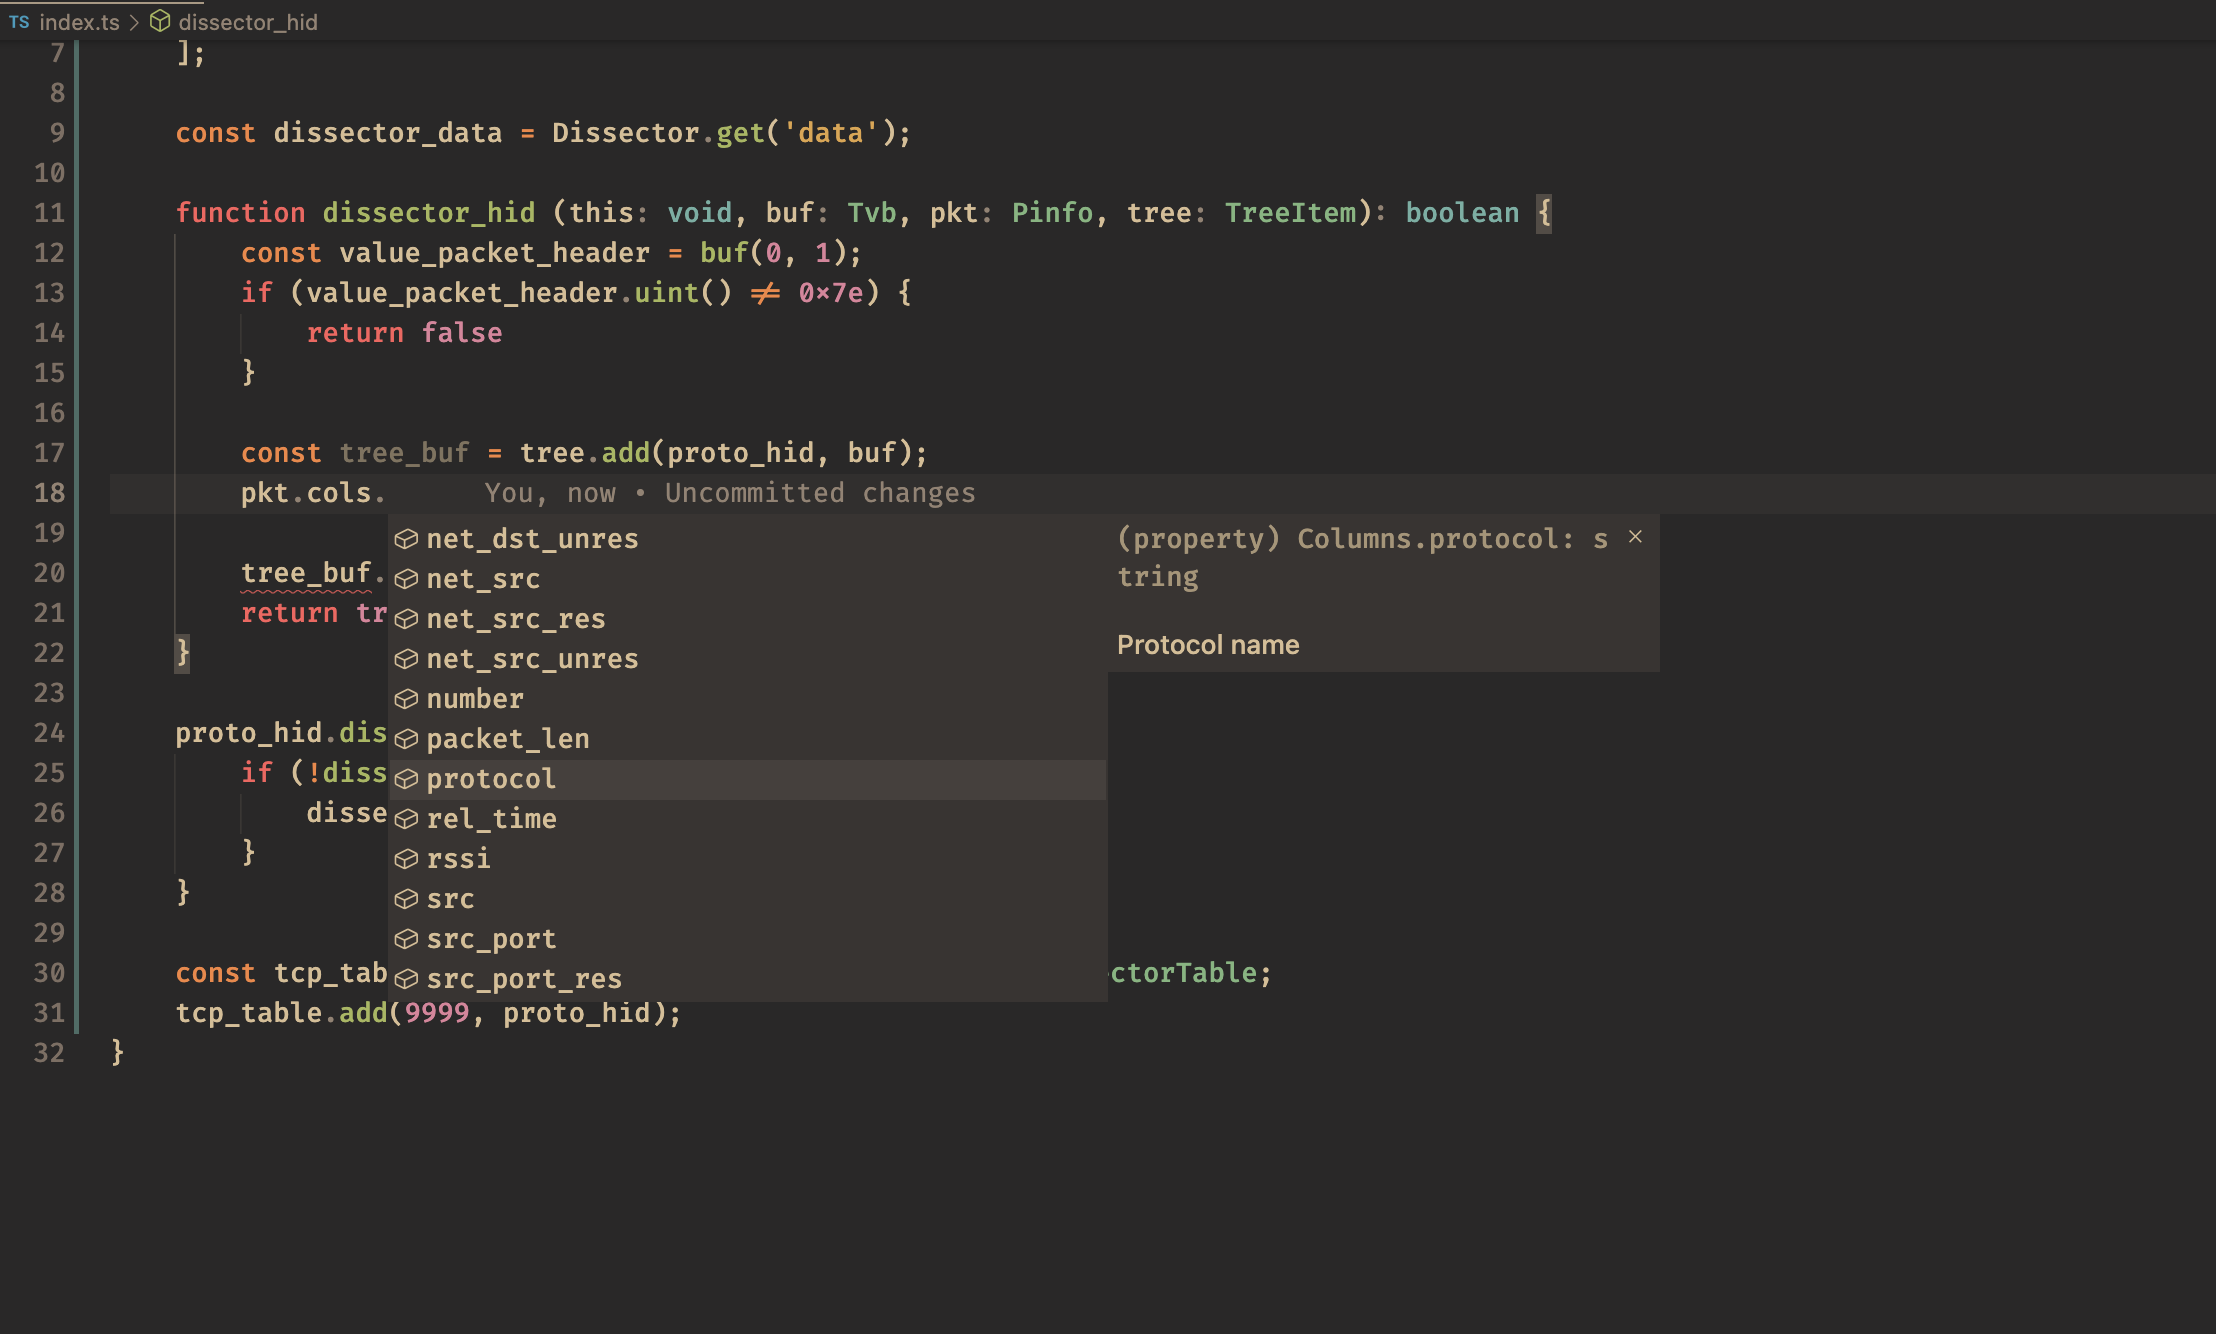This screenshot has width=2216, height=1334.
Task: Click the TS file icon in breadcrumb
Action: click(x=19, y=22)
